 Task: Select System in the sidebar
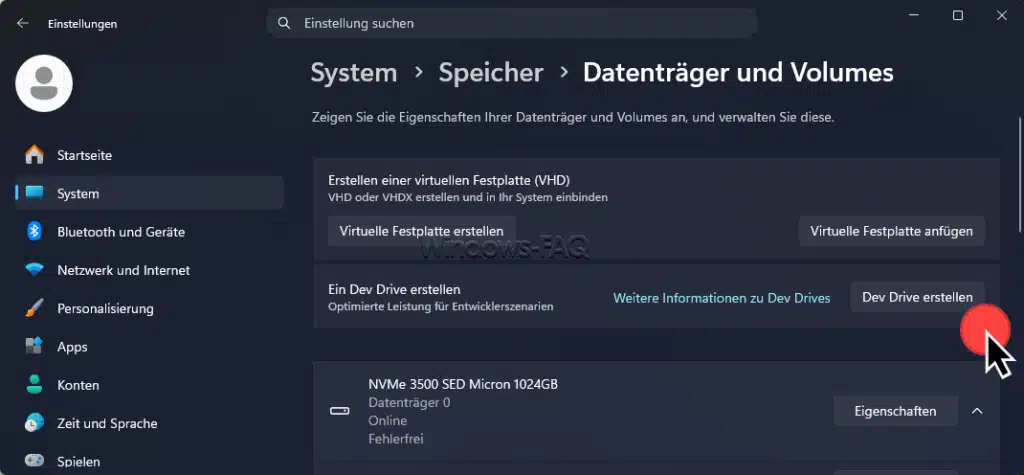(x=149, y=193)
